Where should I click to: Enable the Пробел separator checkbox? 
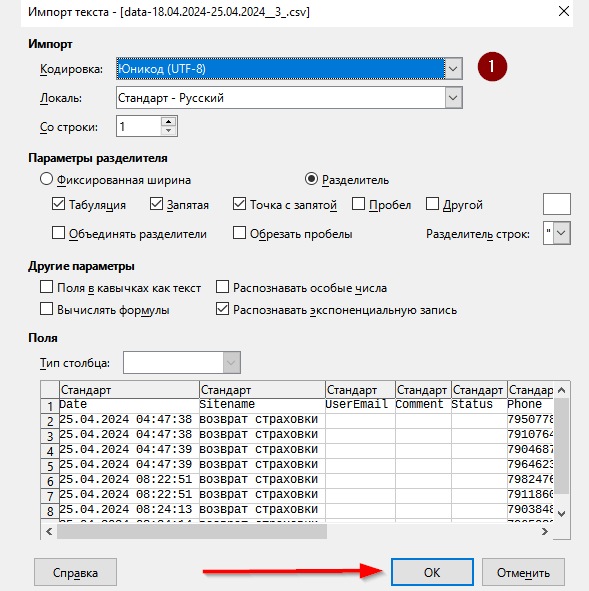[358, 204]
